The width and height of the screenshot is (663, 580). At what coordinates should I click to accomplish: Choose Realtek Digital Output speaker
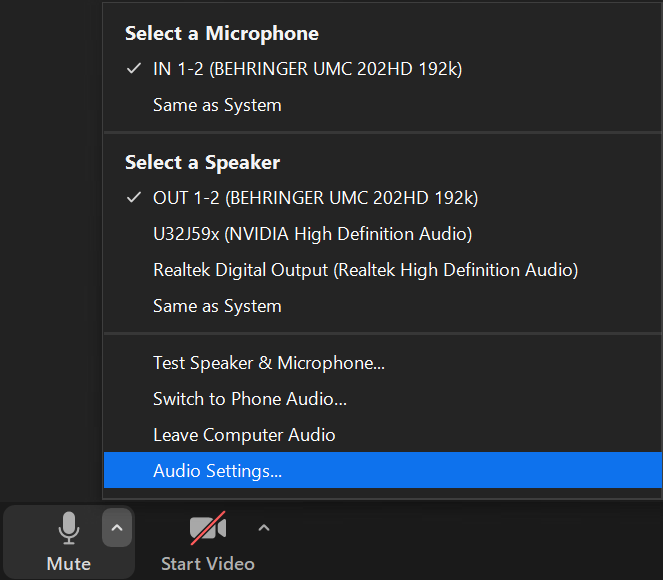coord(365,270)
